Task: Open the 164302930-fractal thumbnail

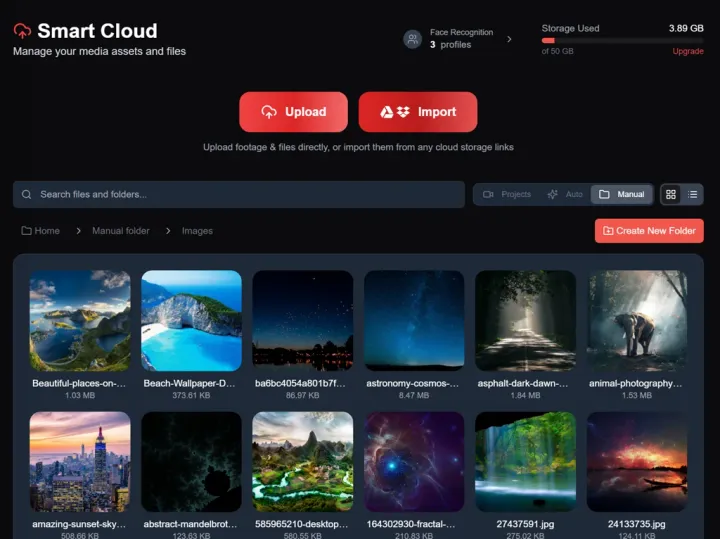Action: click(414, 461)
